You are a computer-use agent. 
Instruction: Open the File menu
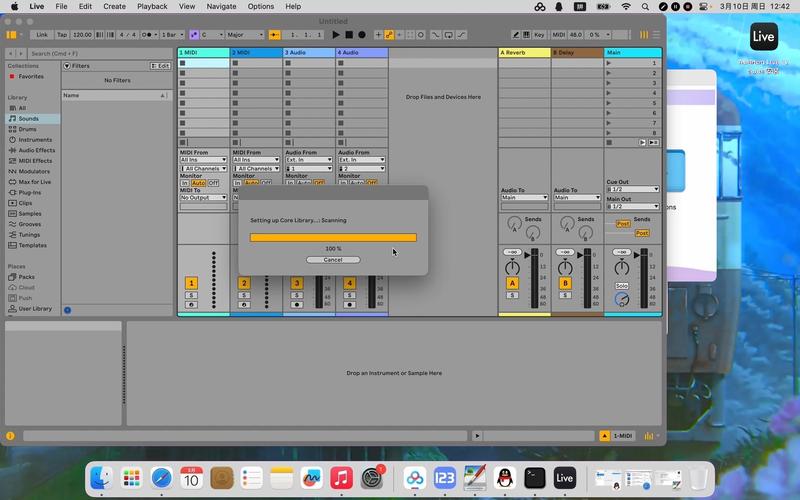pos(61,7)
